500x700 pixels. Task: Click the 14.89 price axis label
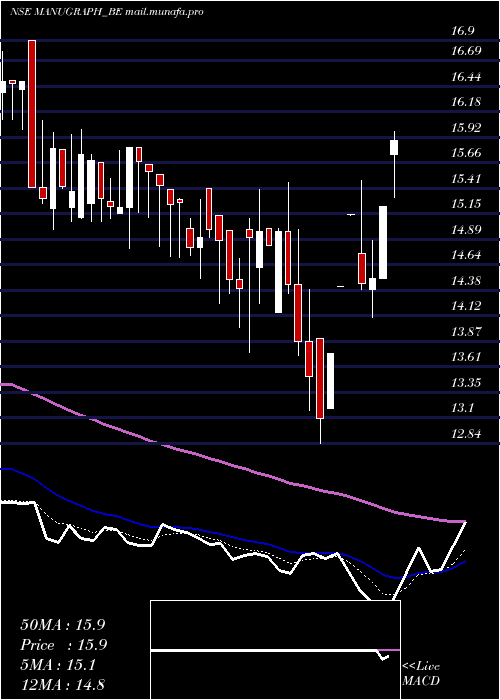466,229
